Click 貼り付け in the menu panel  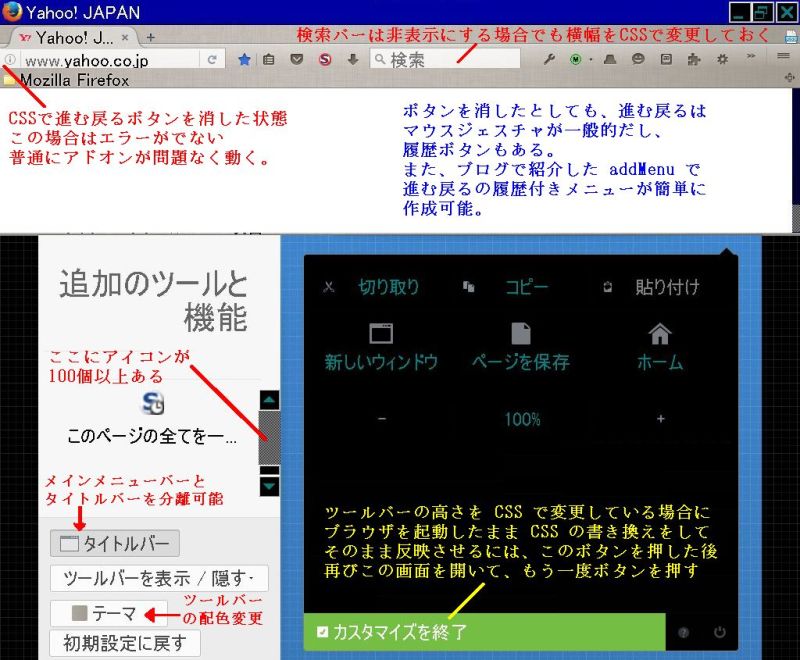667,287
